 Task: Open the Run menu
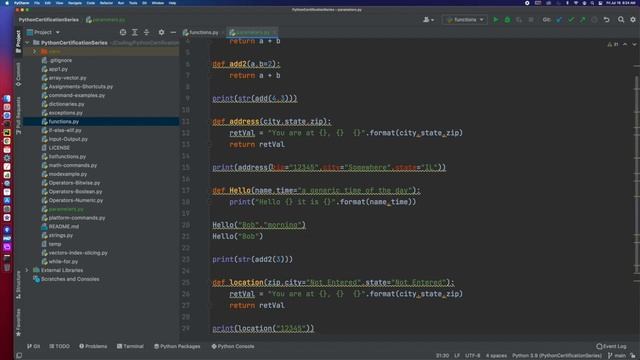121,3
